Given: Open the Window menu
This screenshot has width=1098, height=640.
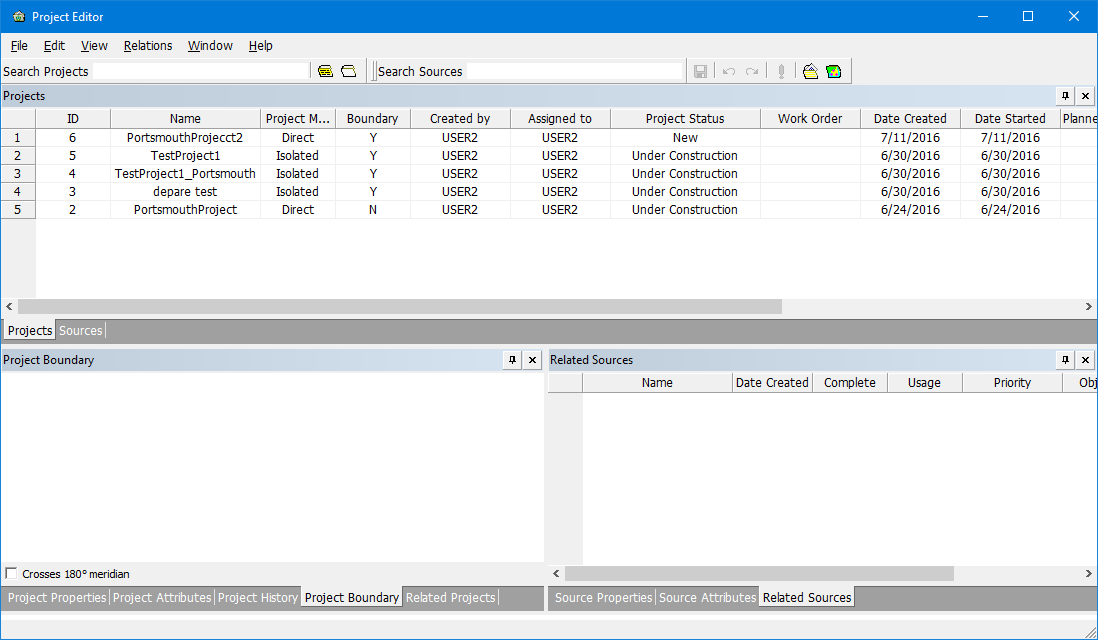Looking at the screenshot, I should tap(210, 46).
